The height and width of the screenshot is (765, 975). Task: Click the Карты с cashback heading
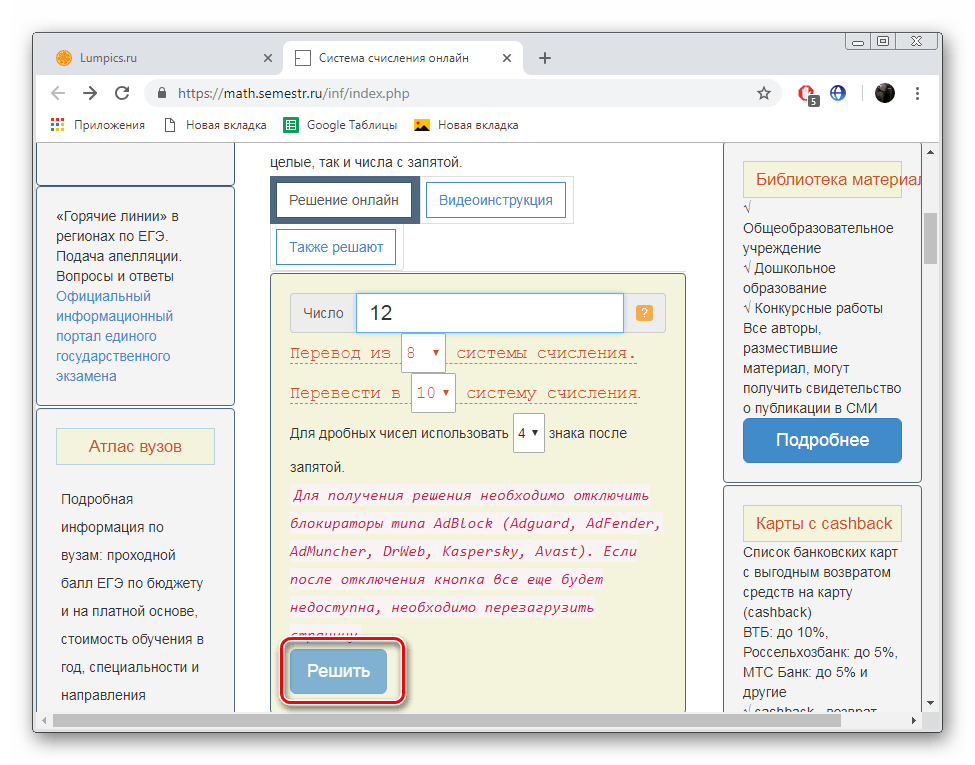[x=822, y=524]
